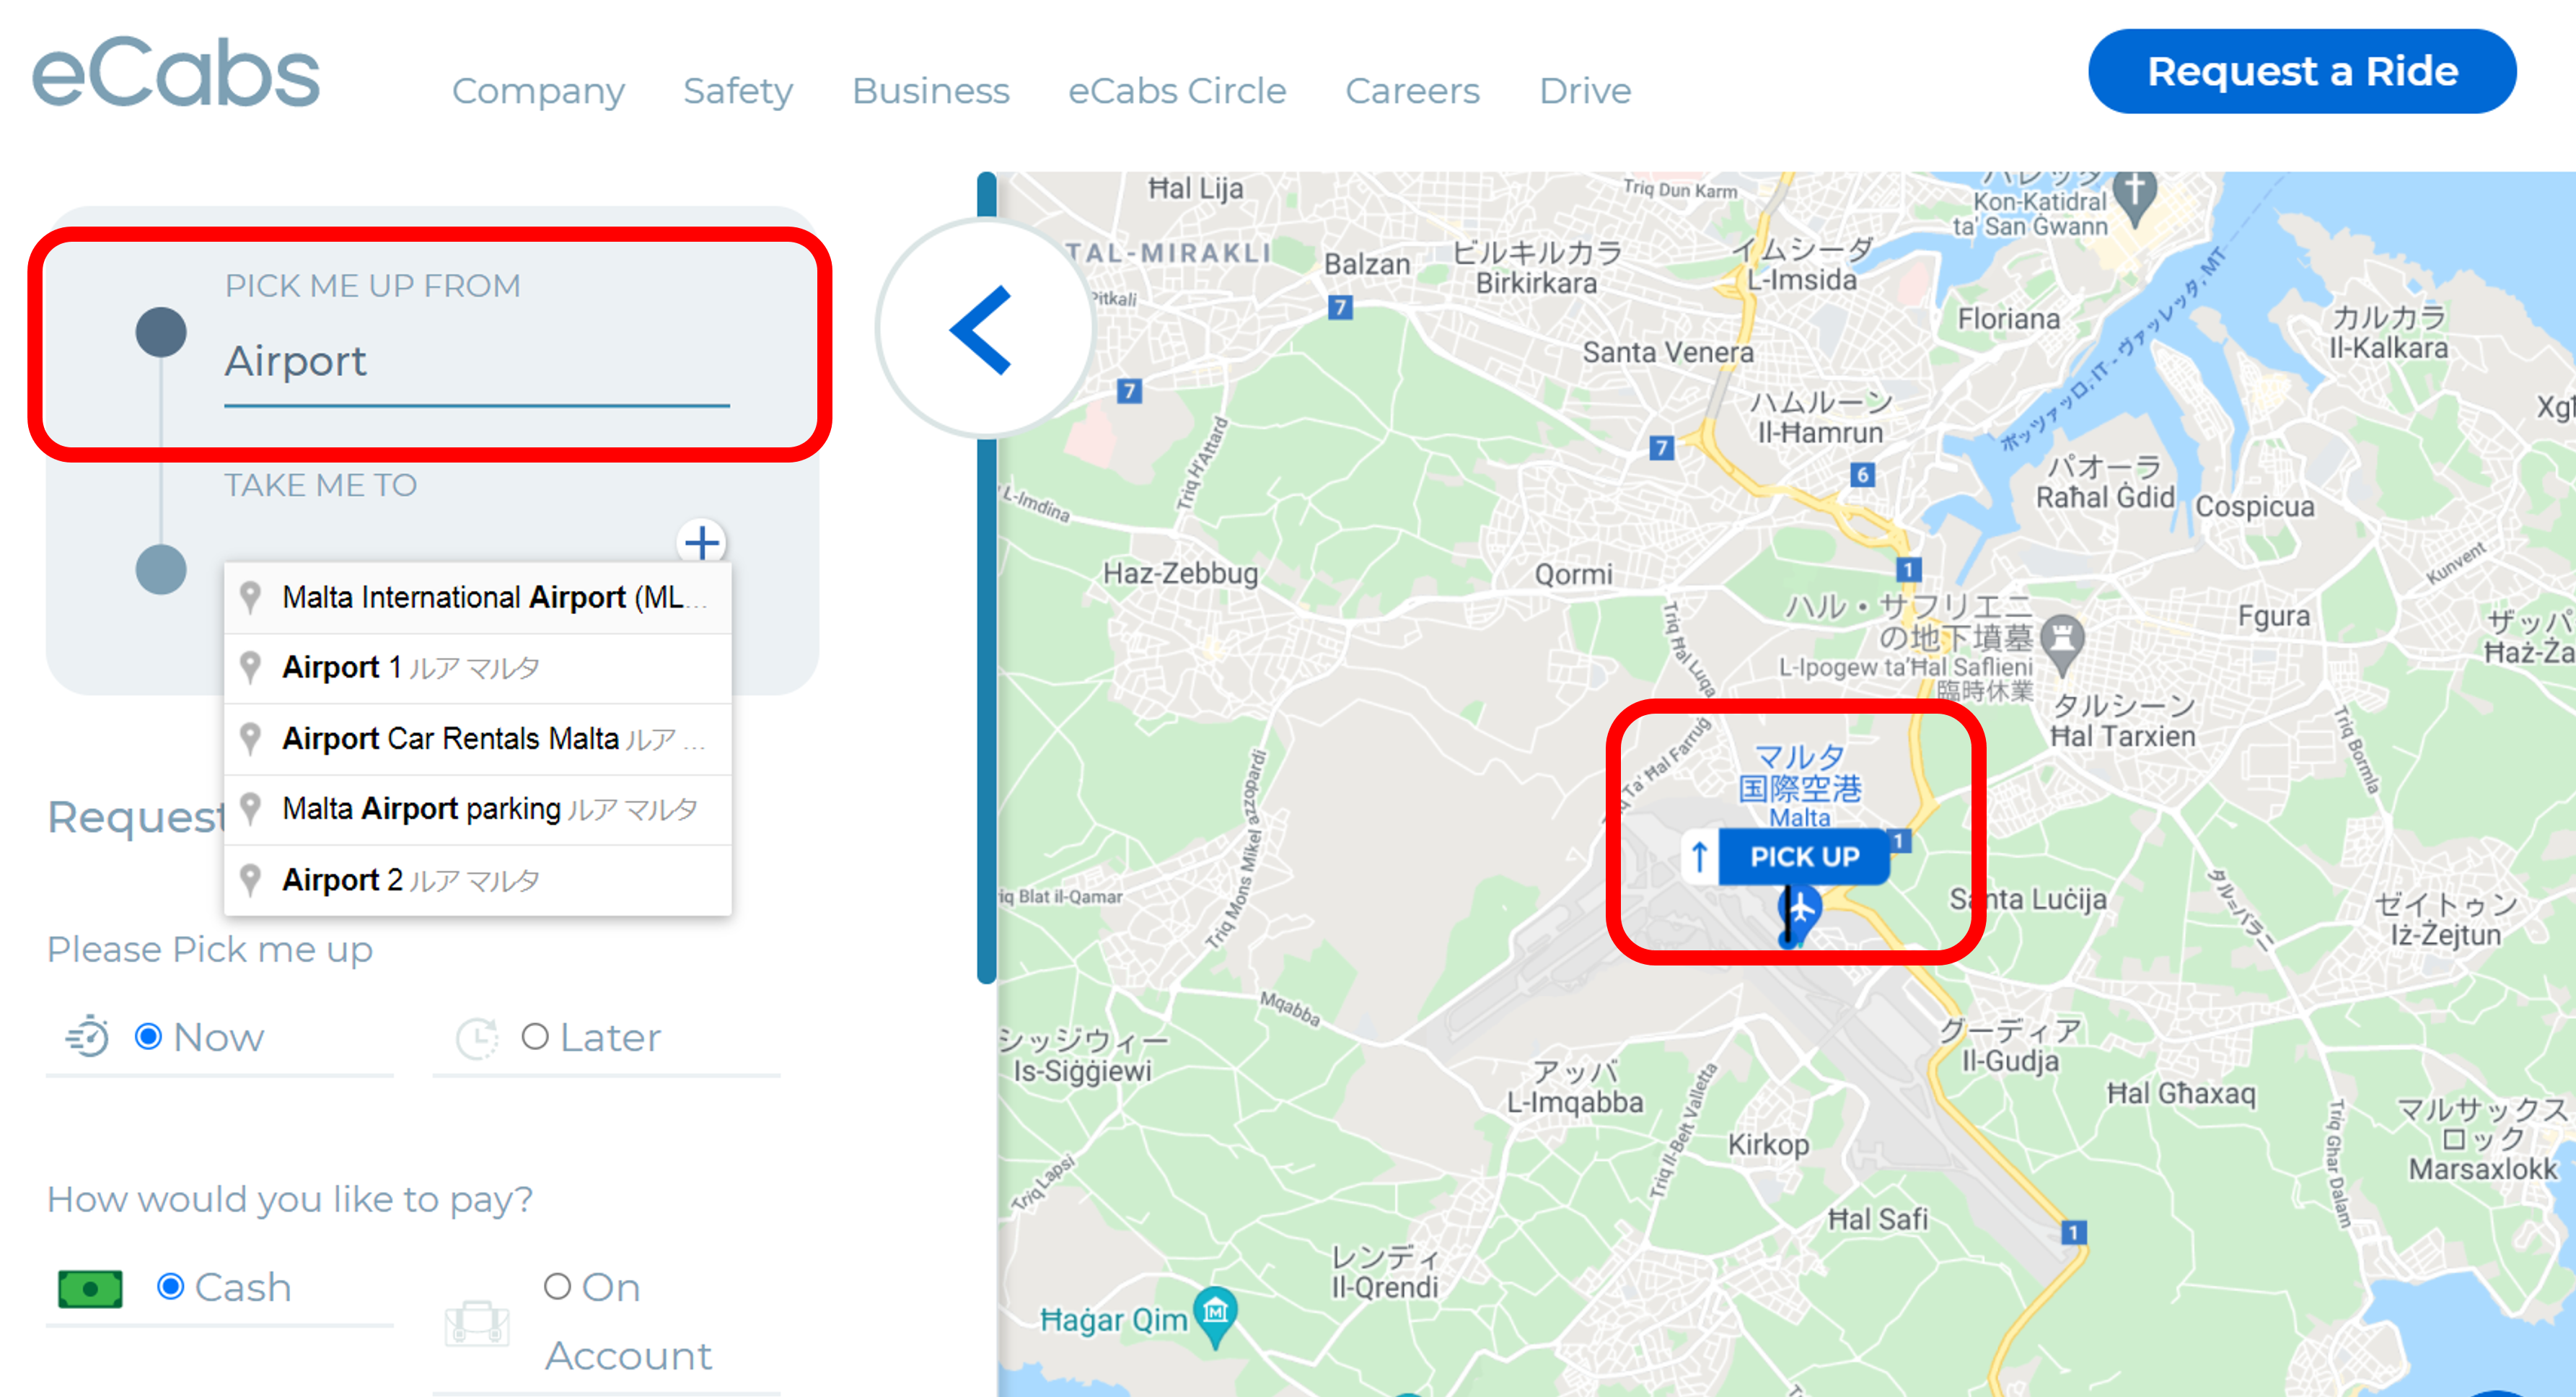The image size is (2576, 1397).
Task: Click pin icon next to Airport 1
Action: tap(251, 668)
